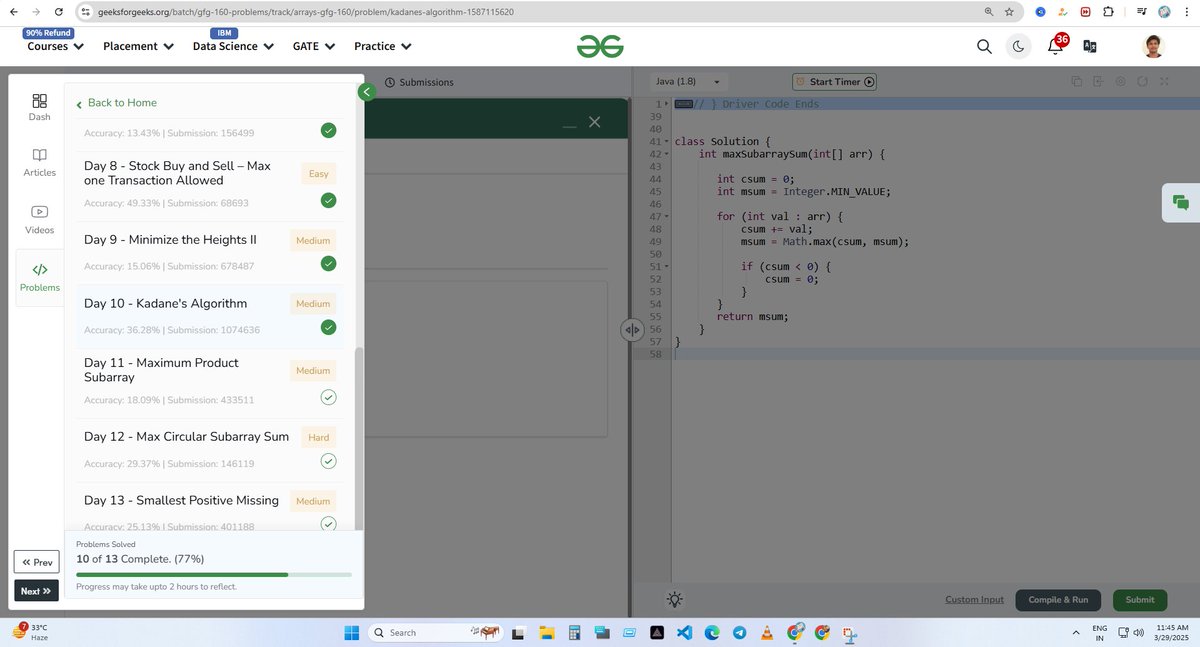The width and height of the screenshot is (1200, 647).
Task: Open Day 11 - Maximum Product Subarray
Action: click(x=162, y=370)
